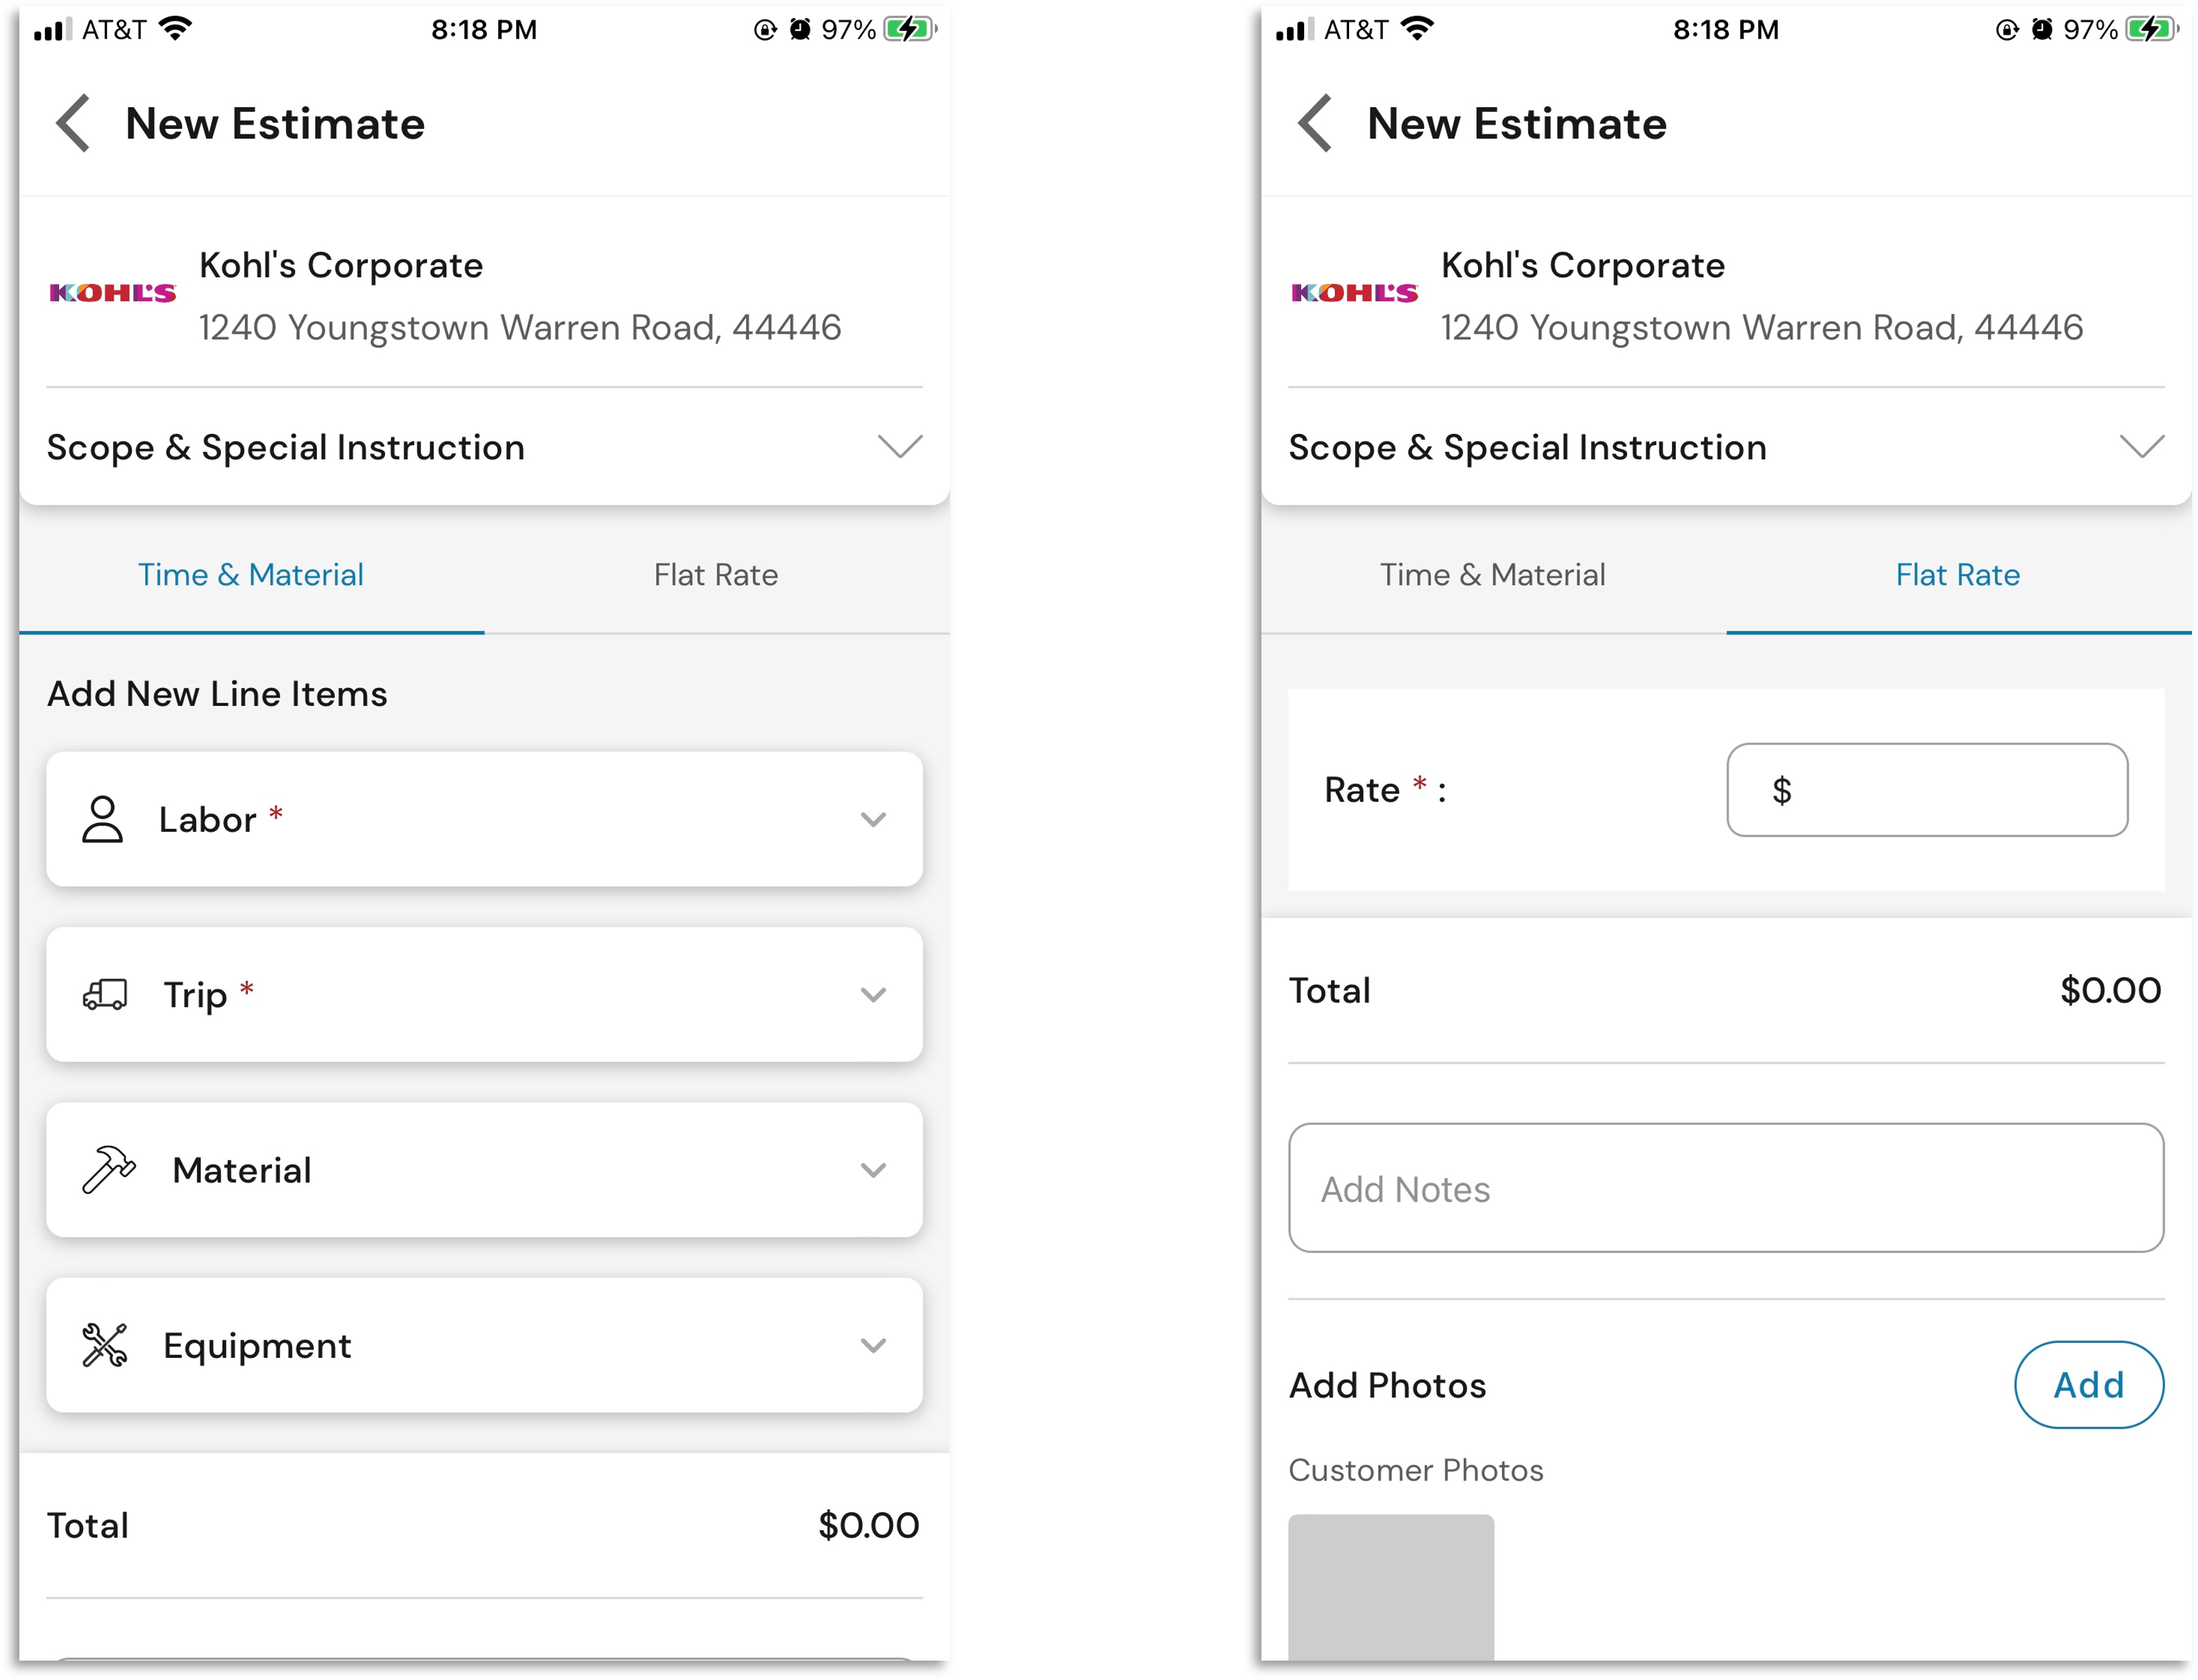
Task: Switch to Time & Material tab on right screen
Action: (1492, 575)
